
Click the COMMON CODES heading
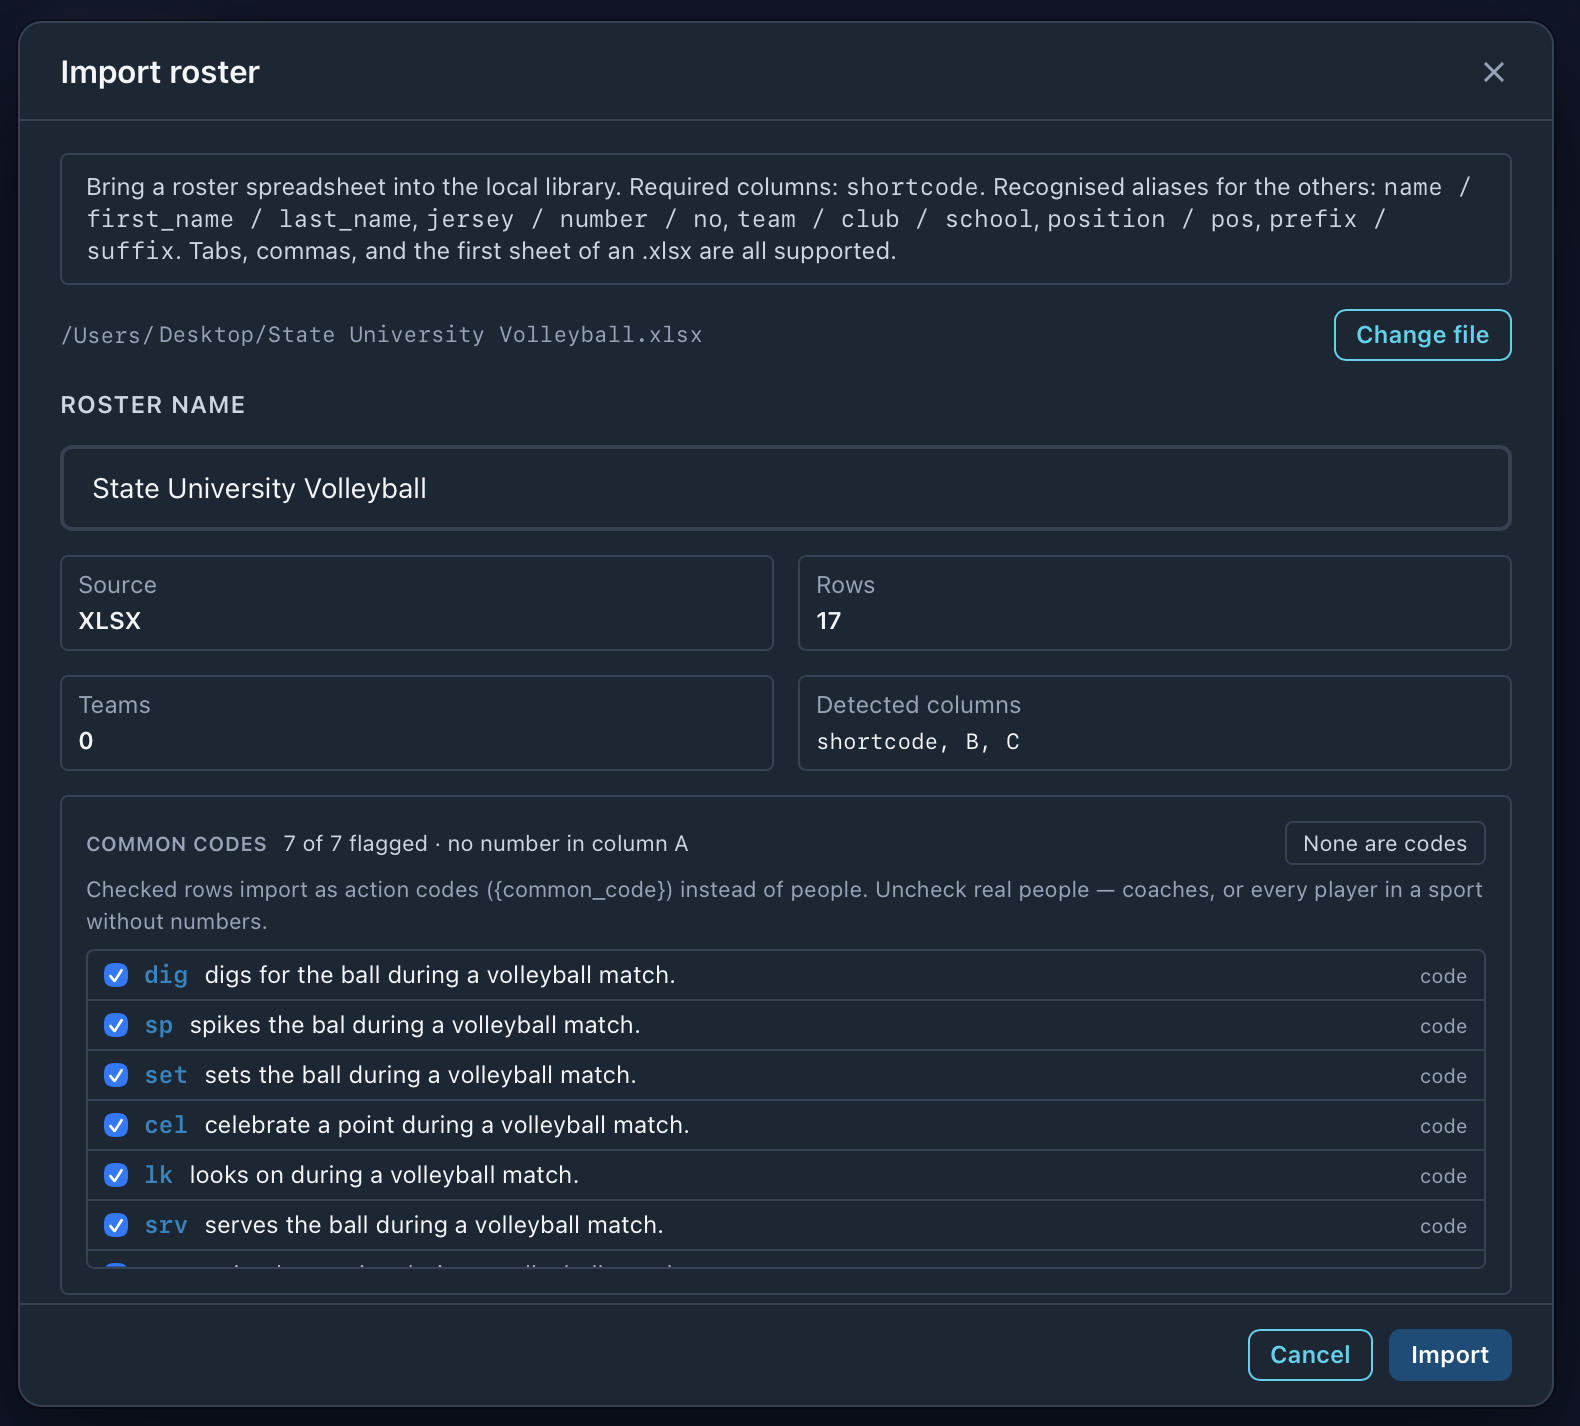coord(176,844)
